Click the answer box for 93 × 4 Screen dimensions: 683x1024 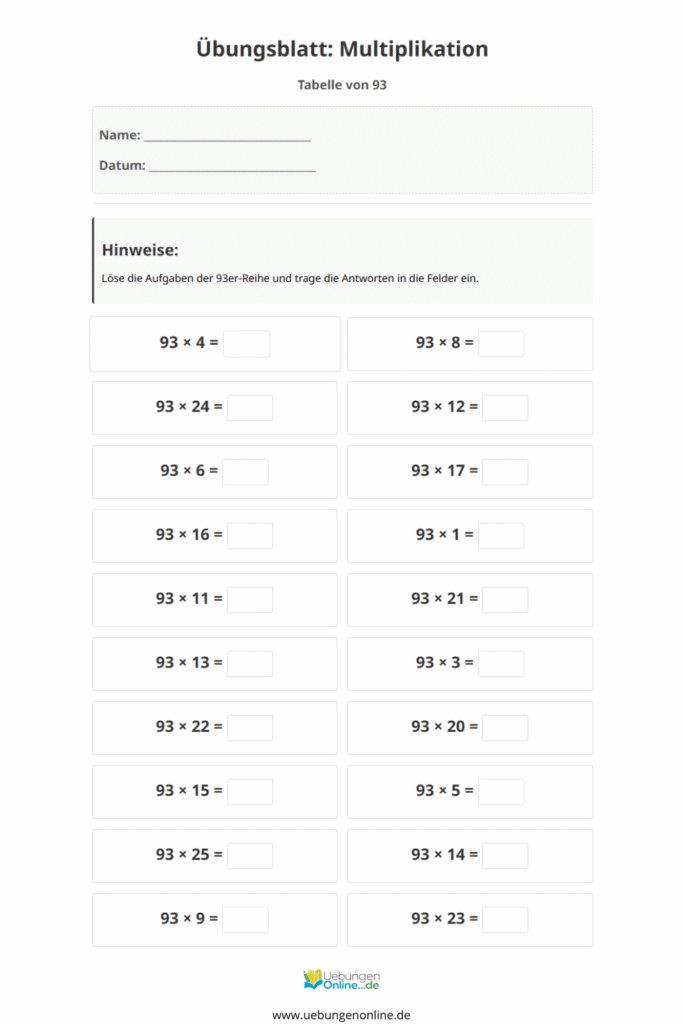(247, 344)
